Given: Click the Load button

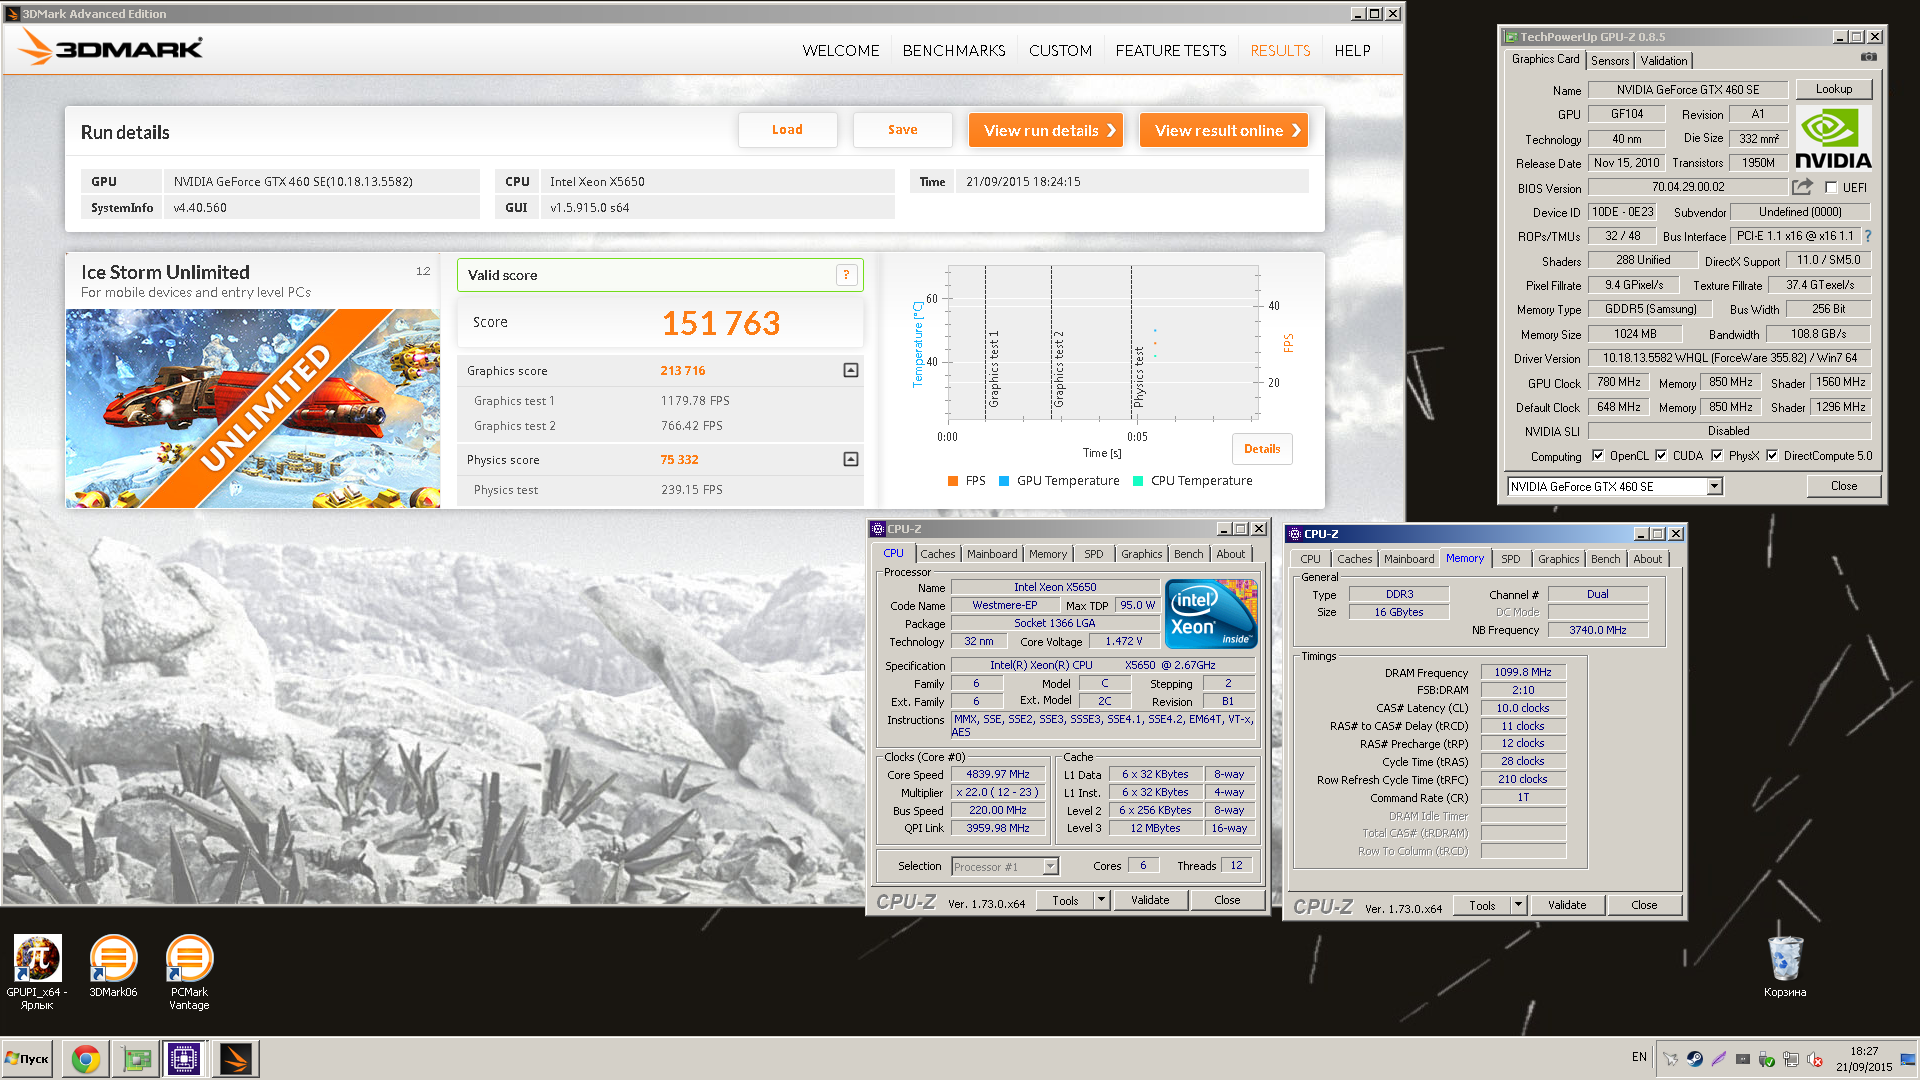Looking at the screenshot, I should click(787, 130).
